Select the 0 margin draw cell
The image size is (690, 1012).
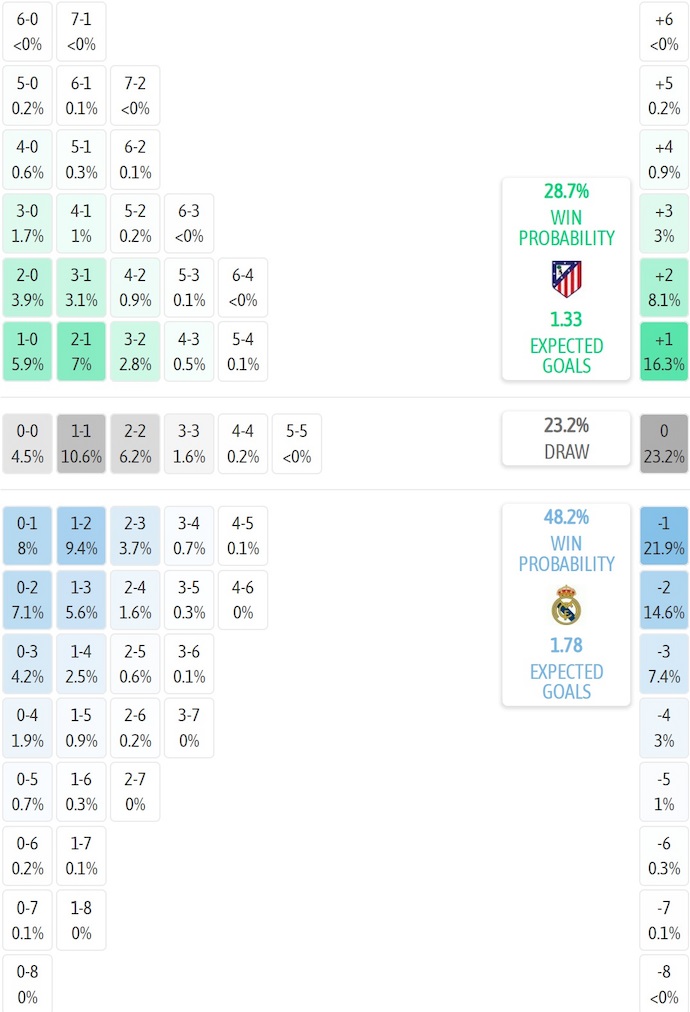664,443
